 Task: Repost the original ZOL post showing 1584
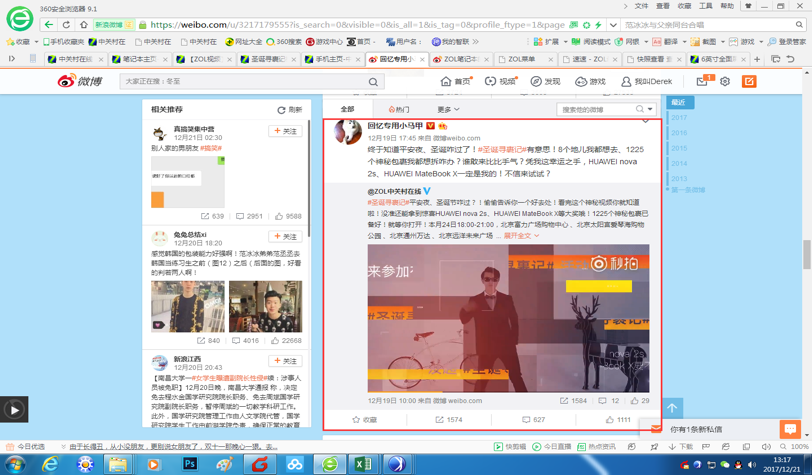click(573, 400)
